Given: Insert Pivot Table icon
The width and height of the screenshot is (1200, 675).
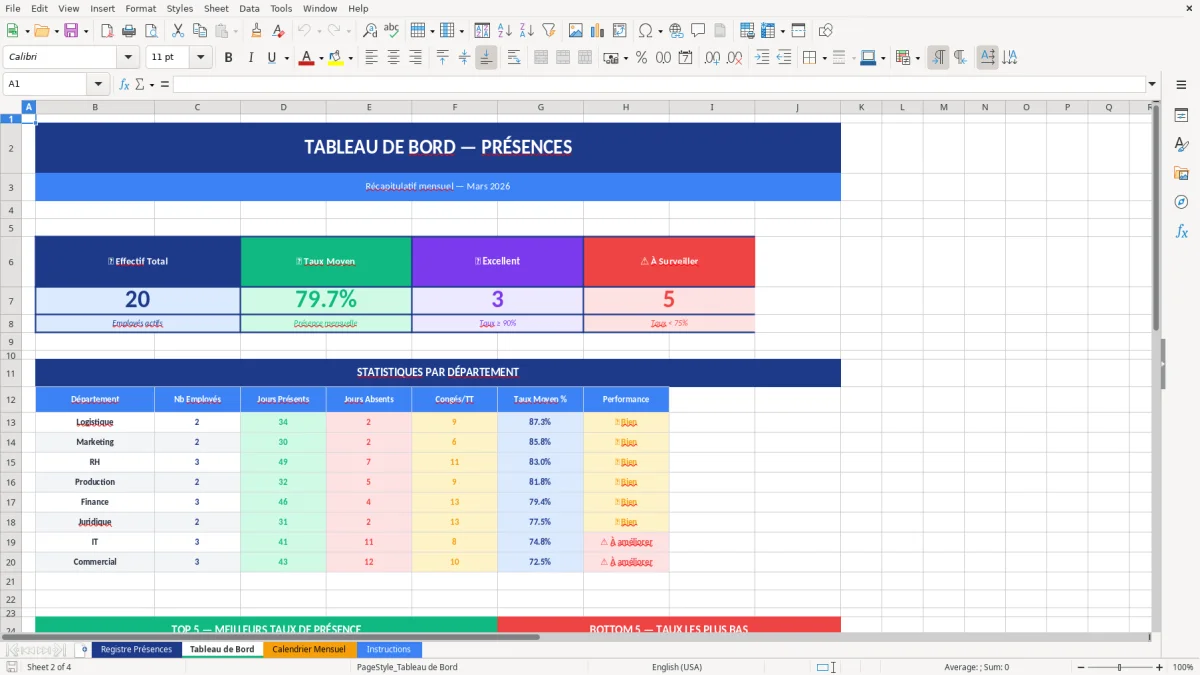Looking at the screenshot, I should (x=620, y=31).
